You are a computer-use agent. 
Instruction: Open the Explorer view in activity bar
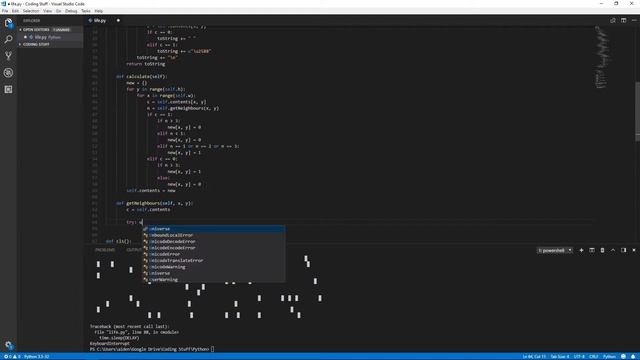click(8, 23)
